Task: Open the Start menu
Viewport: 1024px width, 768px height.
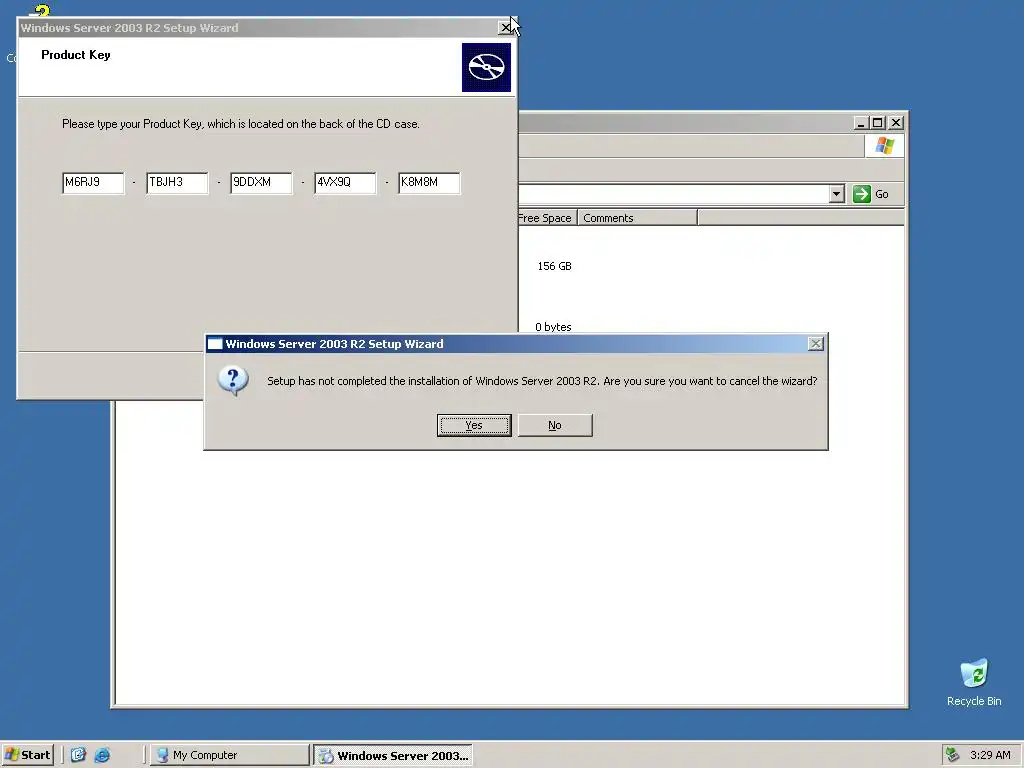Action: click(27, 755)
